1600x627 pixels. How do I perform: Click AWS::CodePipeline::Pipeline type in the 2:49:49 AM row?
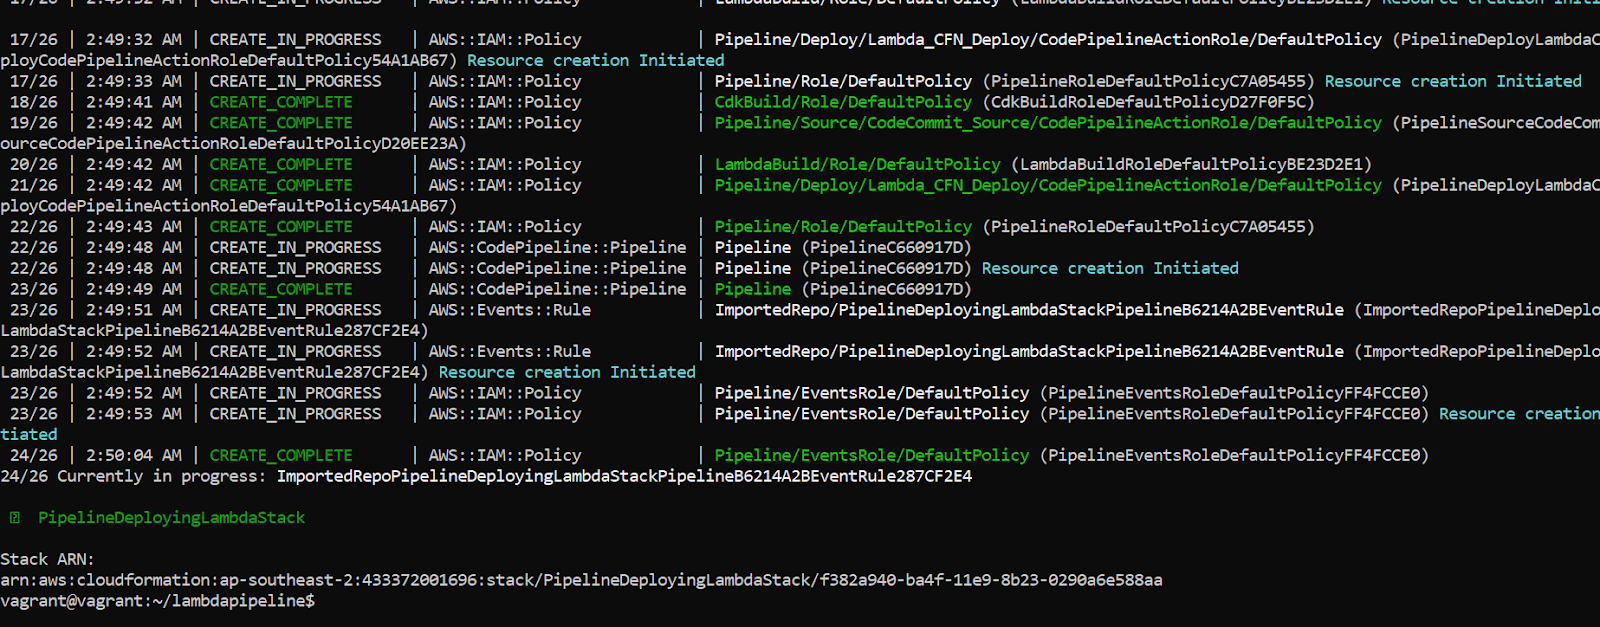click(558, 289)
